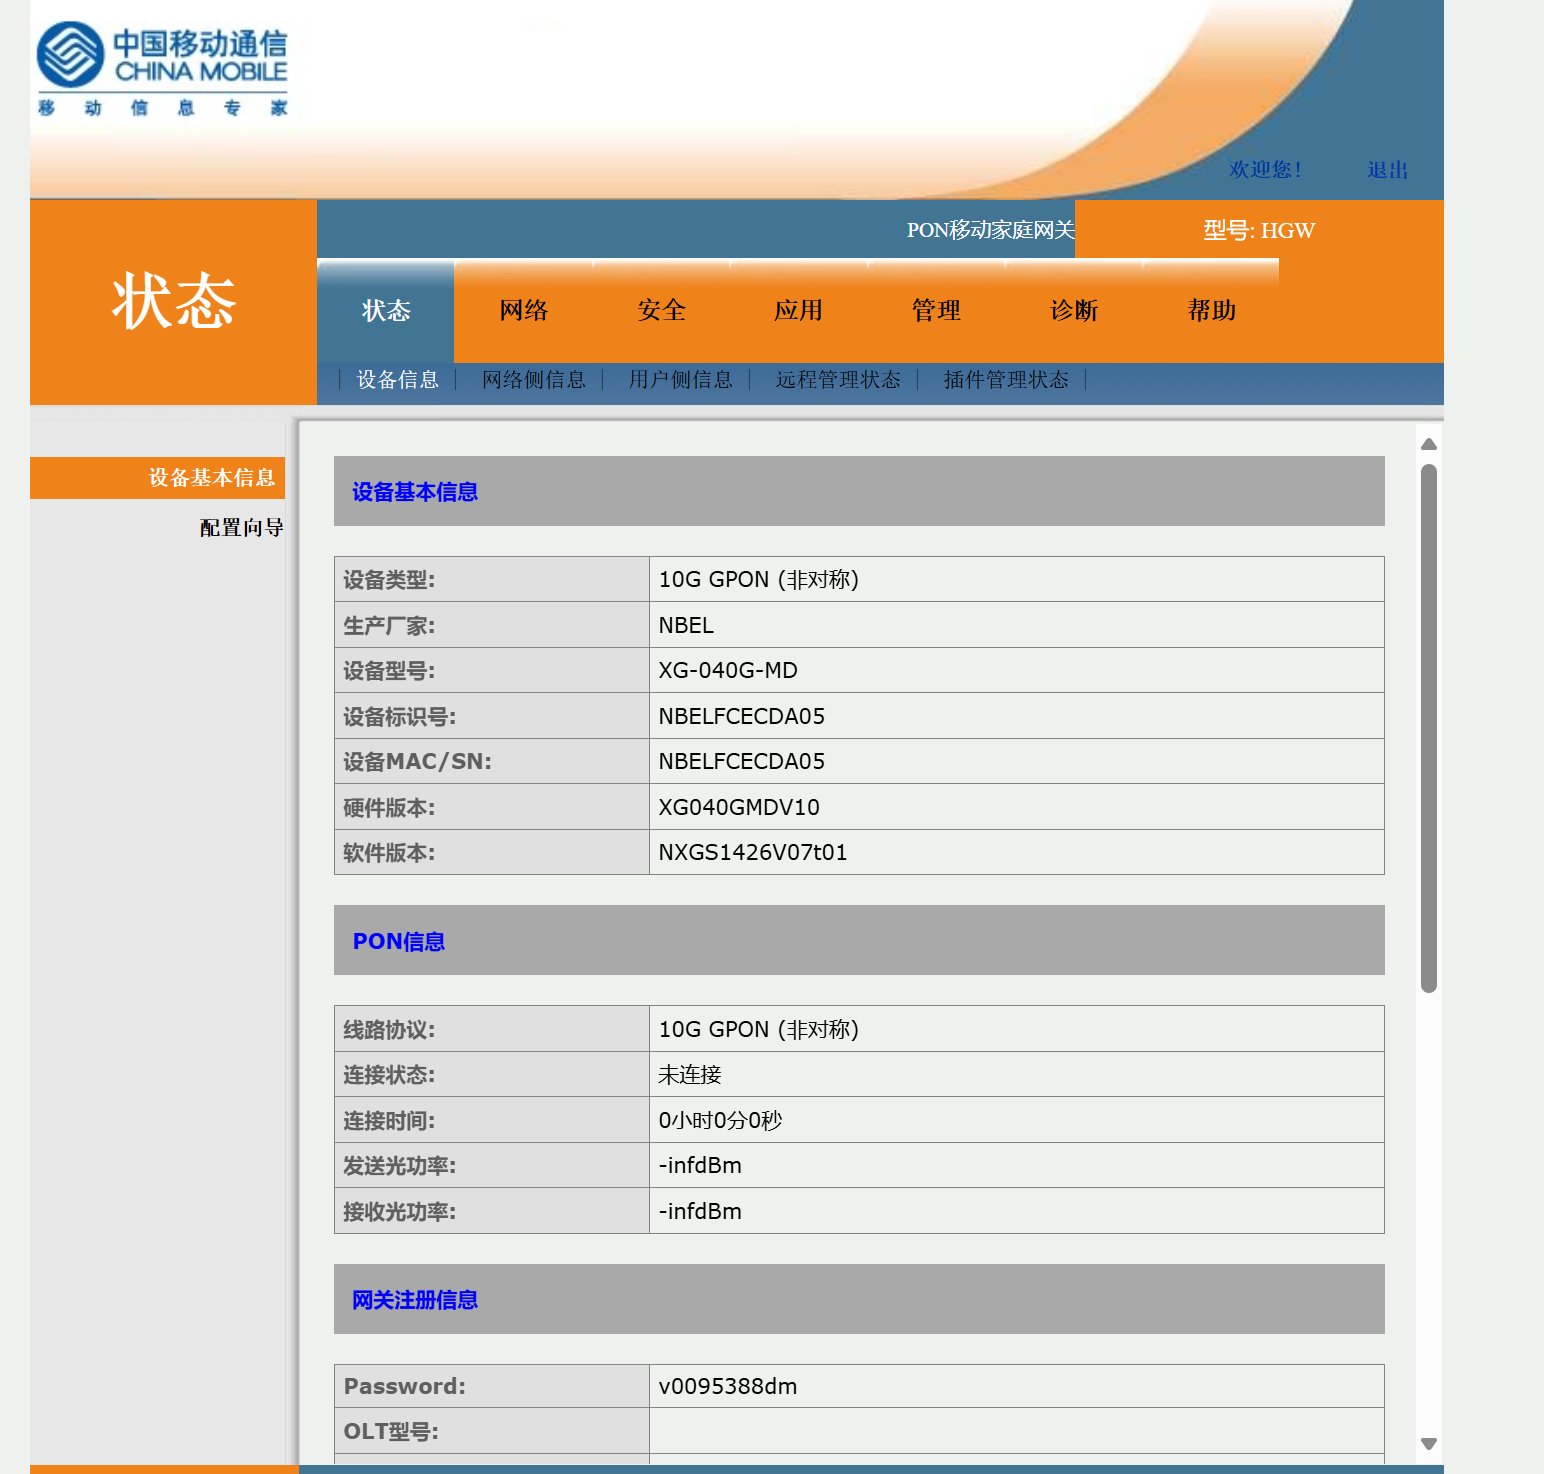1544x1474 pixels.
Task: Click the China Mobile logo
Action: coord(162,65)
